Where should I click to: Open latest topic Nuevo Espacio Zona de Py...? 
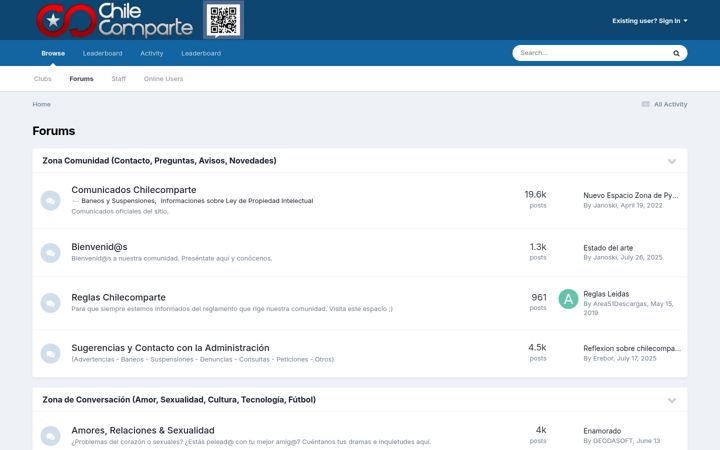[x=630, y=195]
